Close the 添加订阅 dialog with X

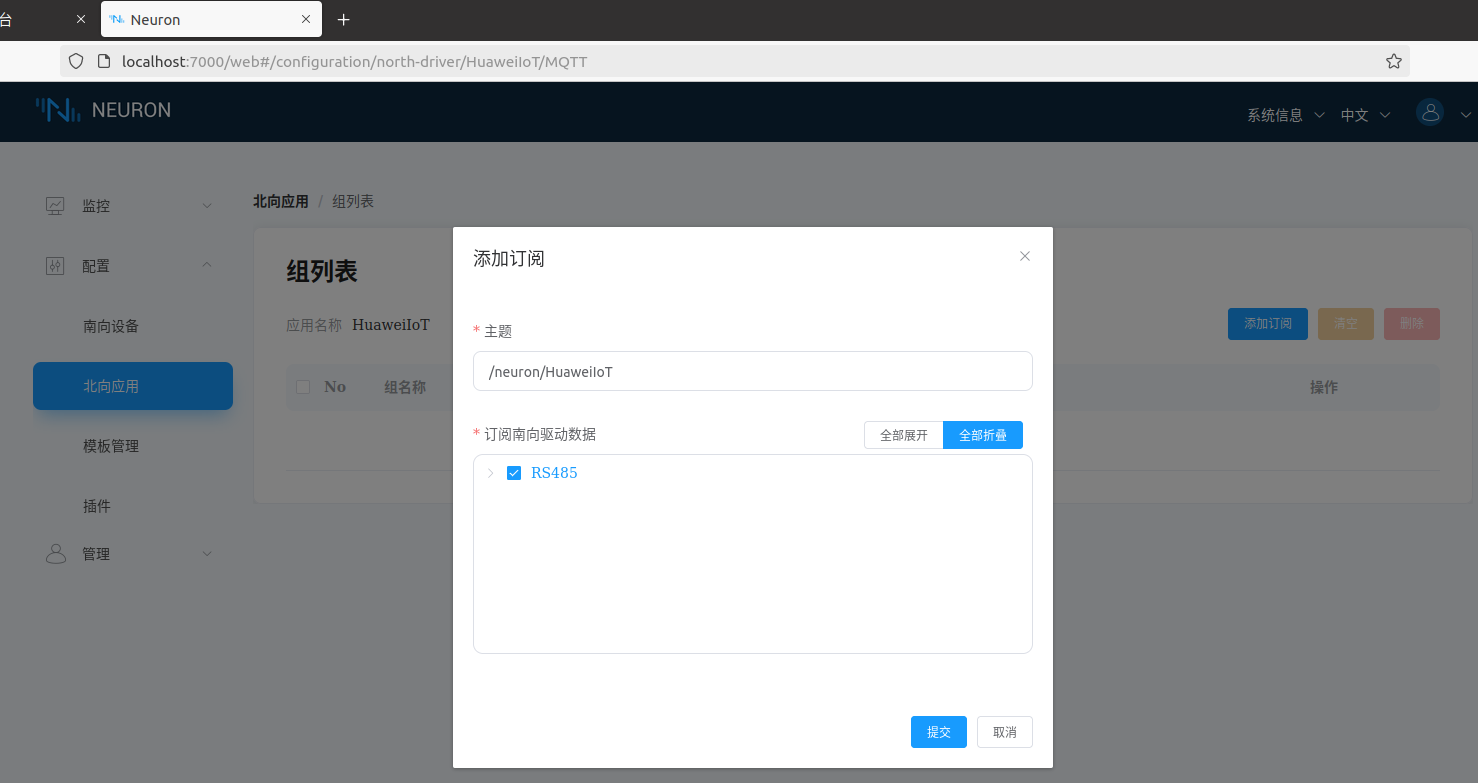point(1024,256)
